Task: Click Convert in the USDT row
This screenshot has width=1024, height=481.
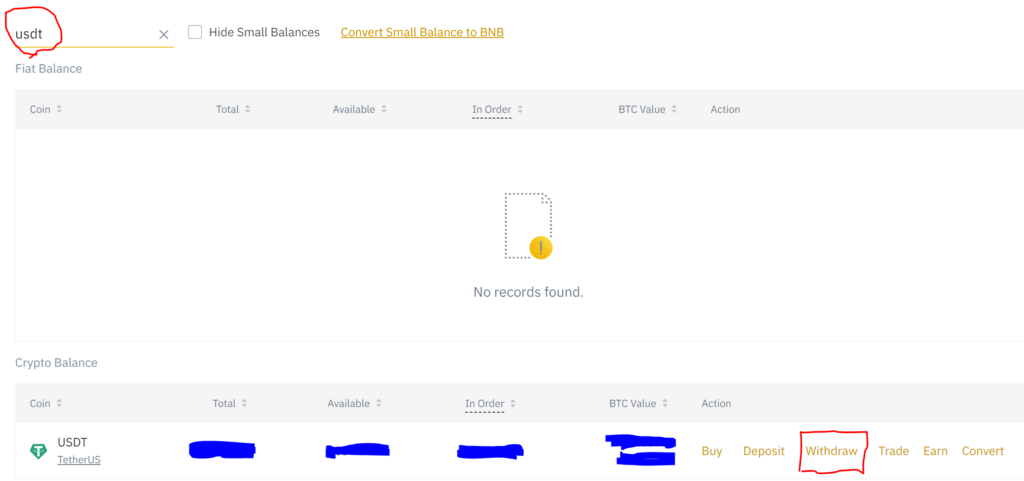Action: coord(983,451)
